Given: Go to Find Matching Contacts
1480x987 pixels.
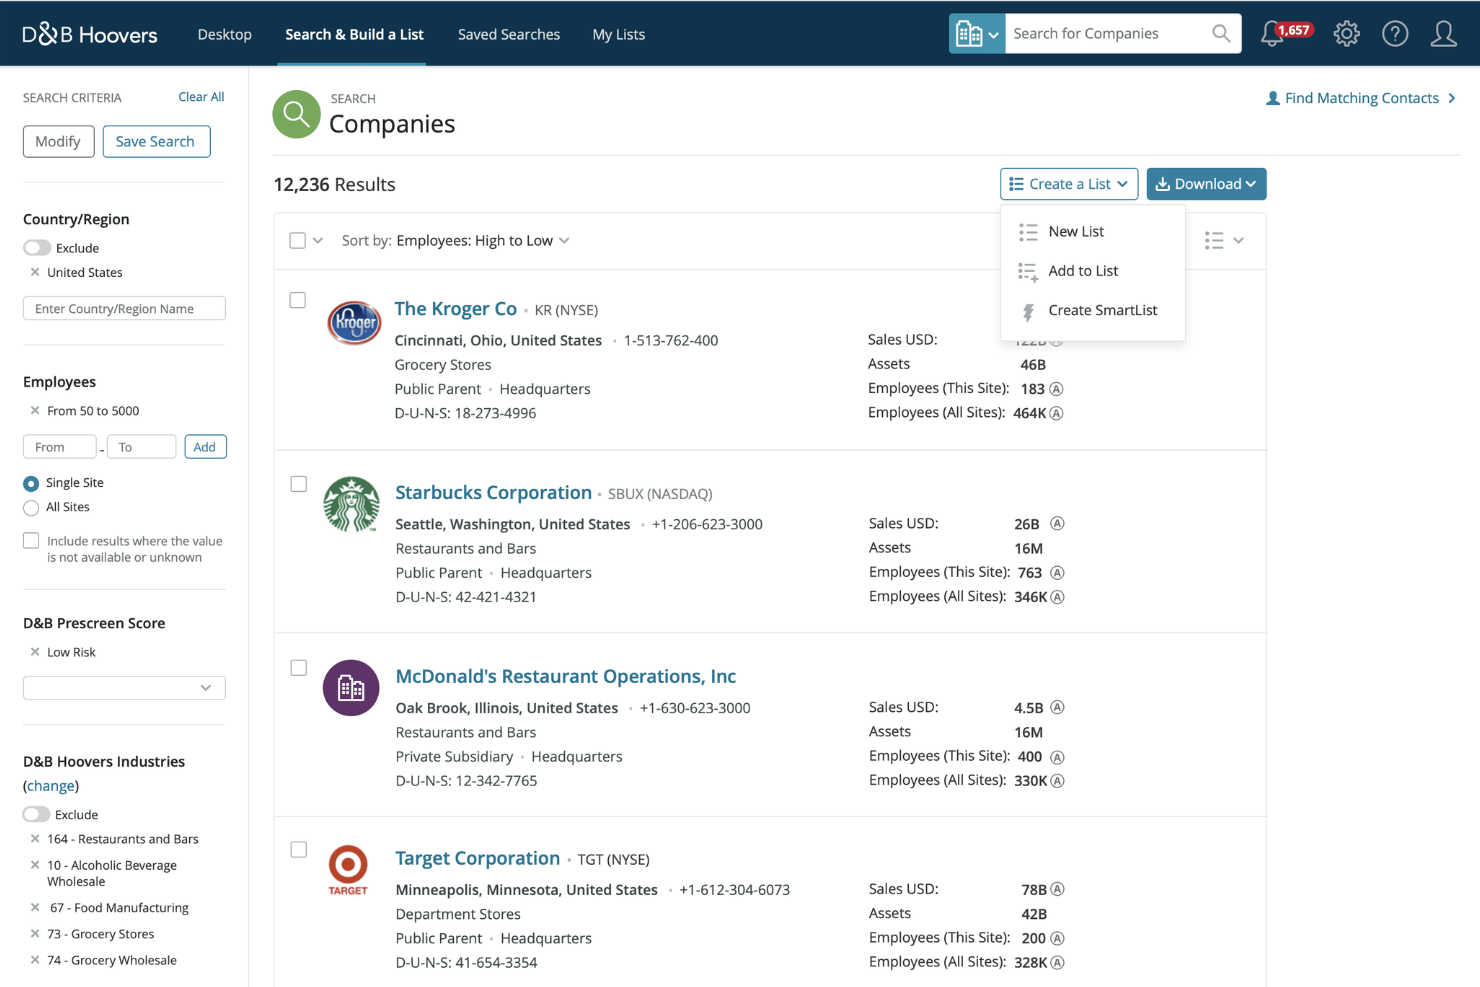Looking at the screenshot, I should 1360,98.
